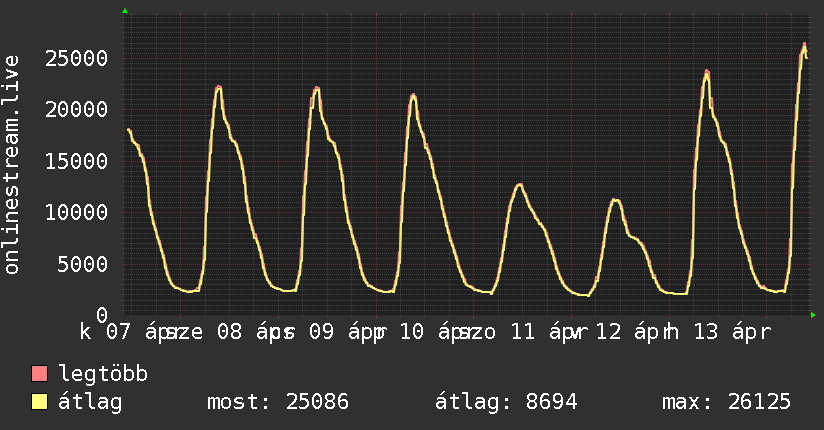Click the 20000 y-axis label

point(77,110)
